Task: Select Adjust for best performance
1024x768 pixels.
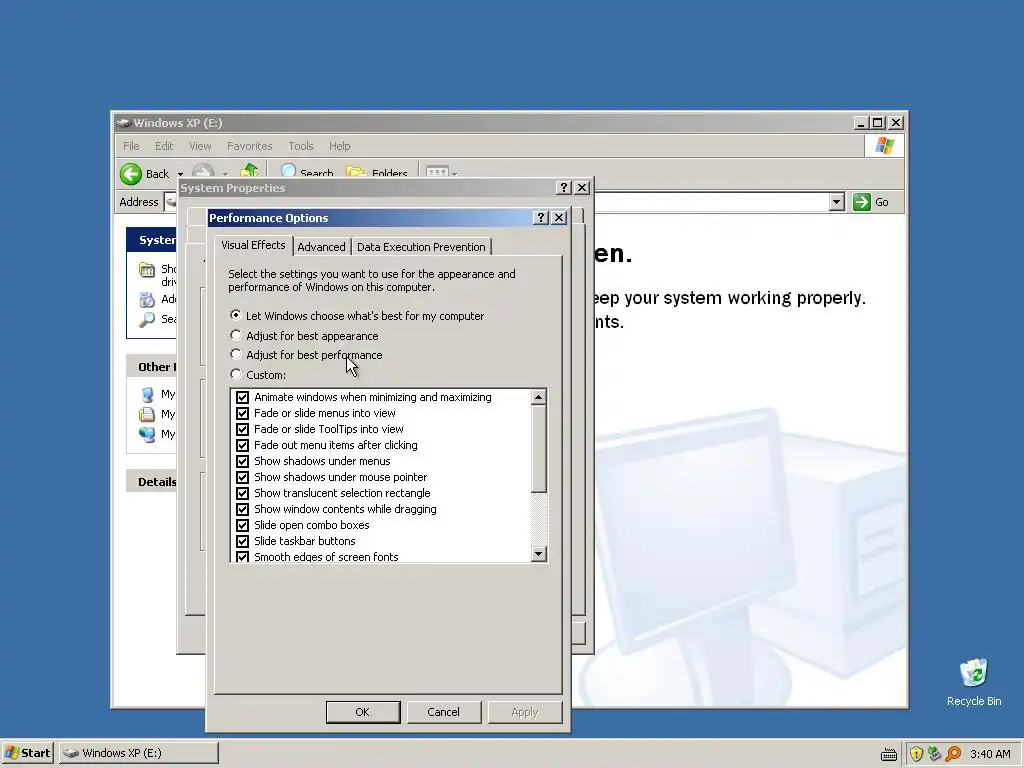Action: pos(236,354)
